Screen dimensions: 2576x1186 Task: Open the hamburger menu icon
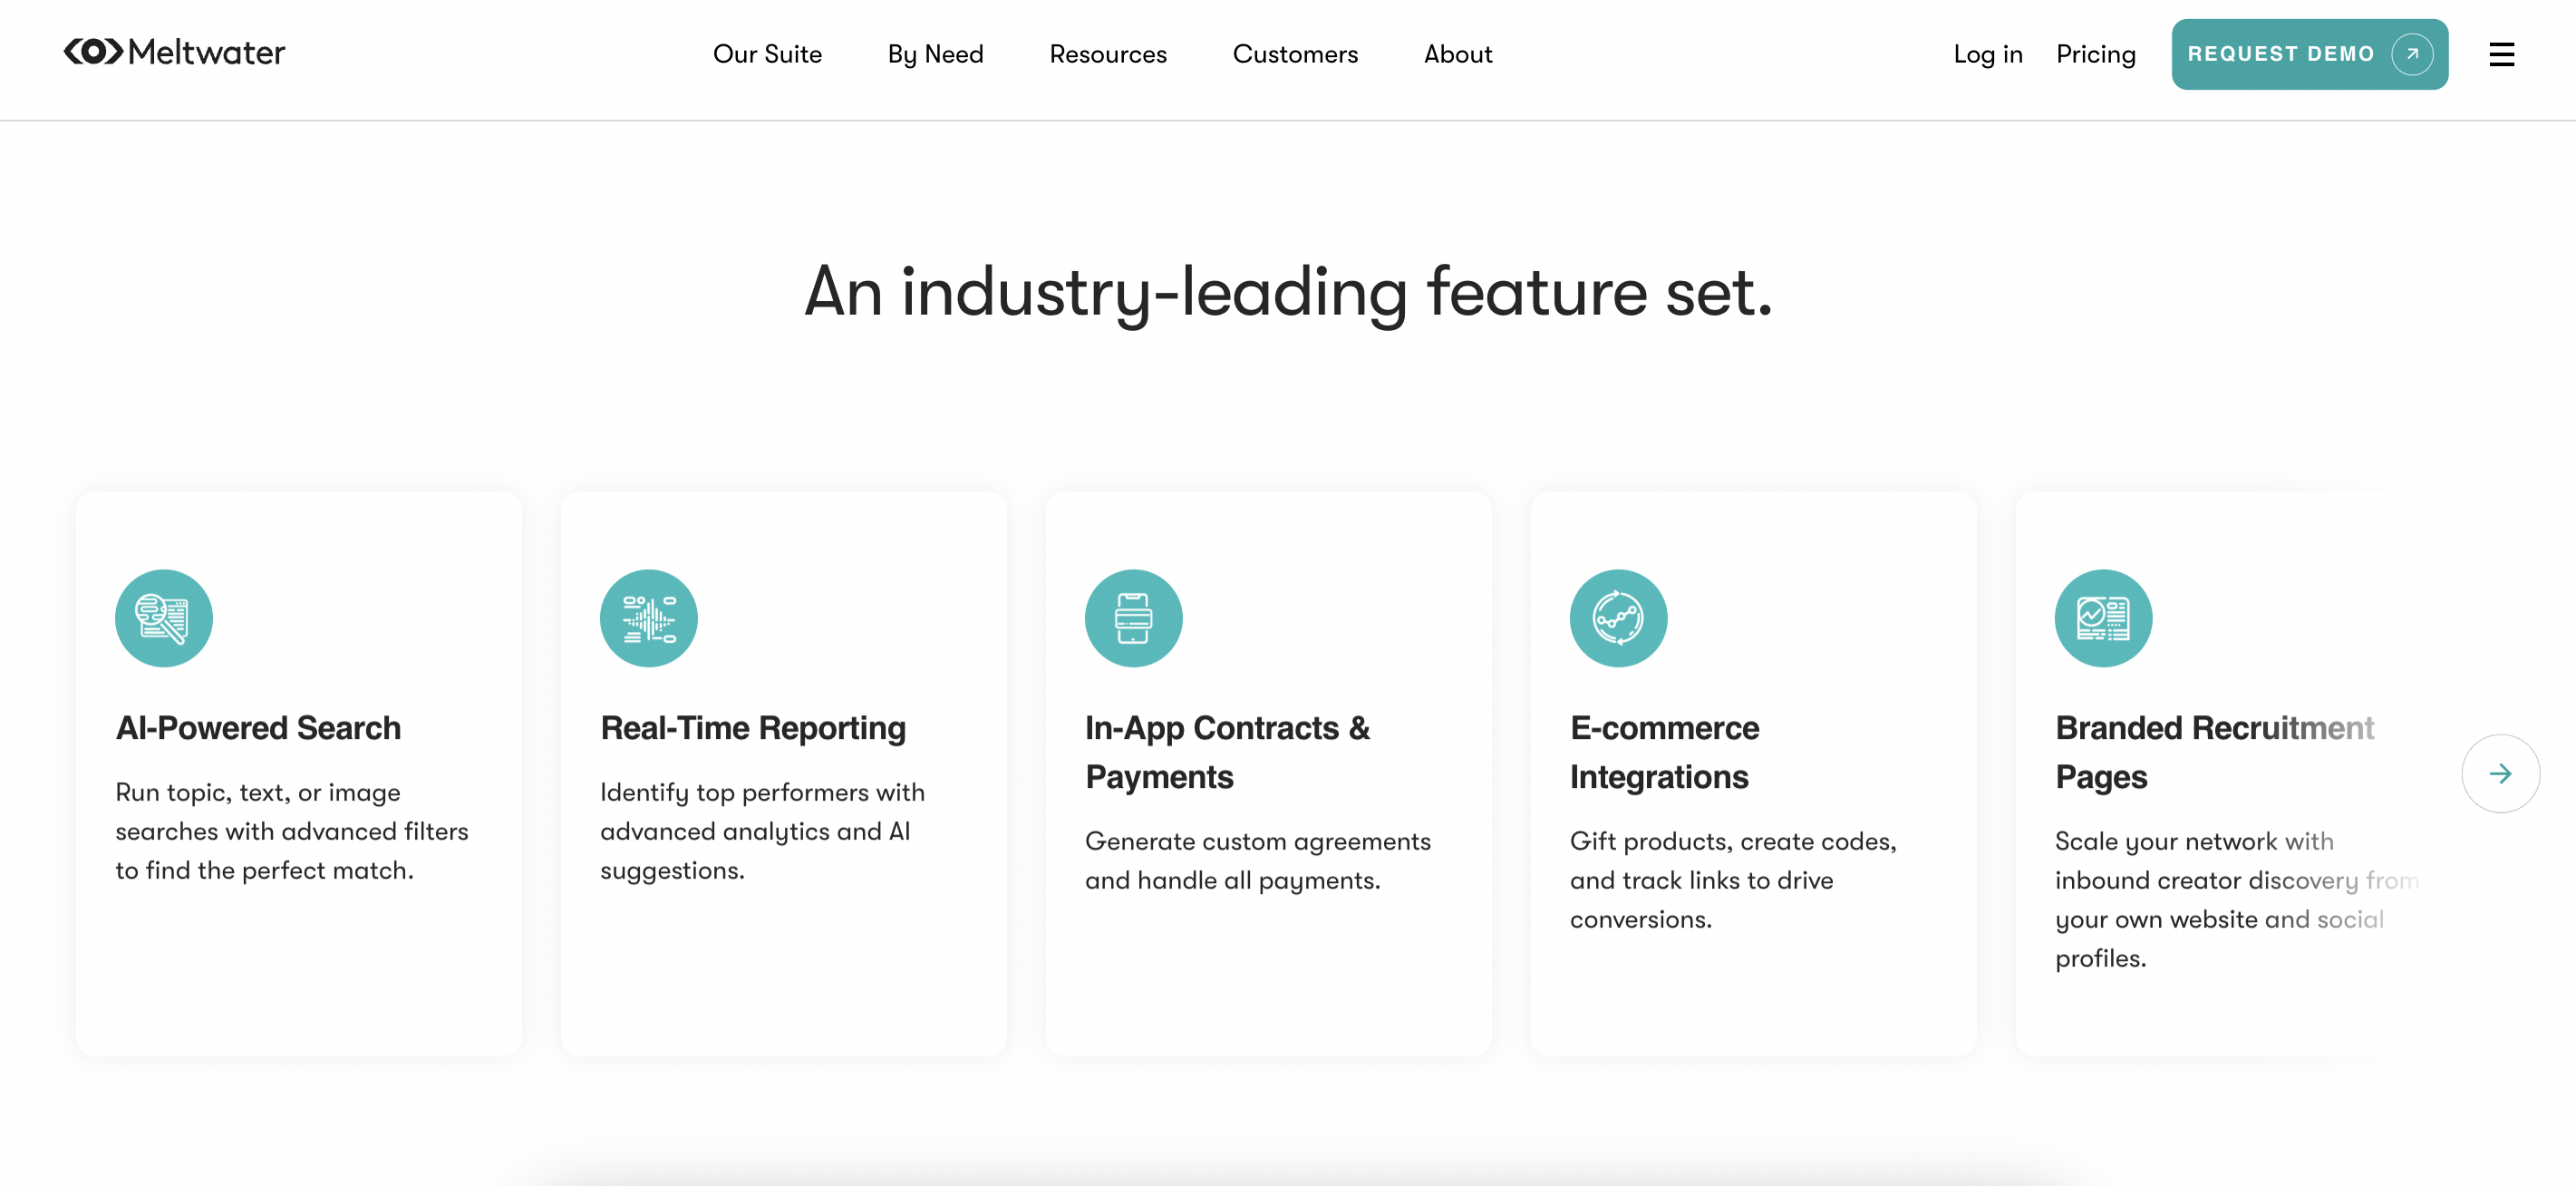tap(2501, 54)
